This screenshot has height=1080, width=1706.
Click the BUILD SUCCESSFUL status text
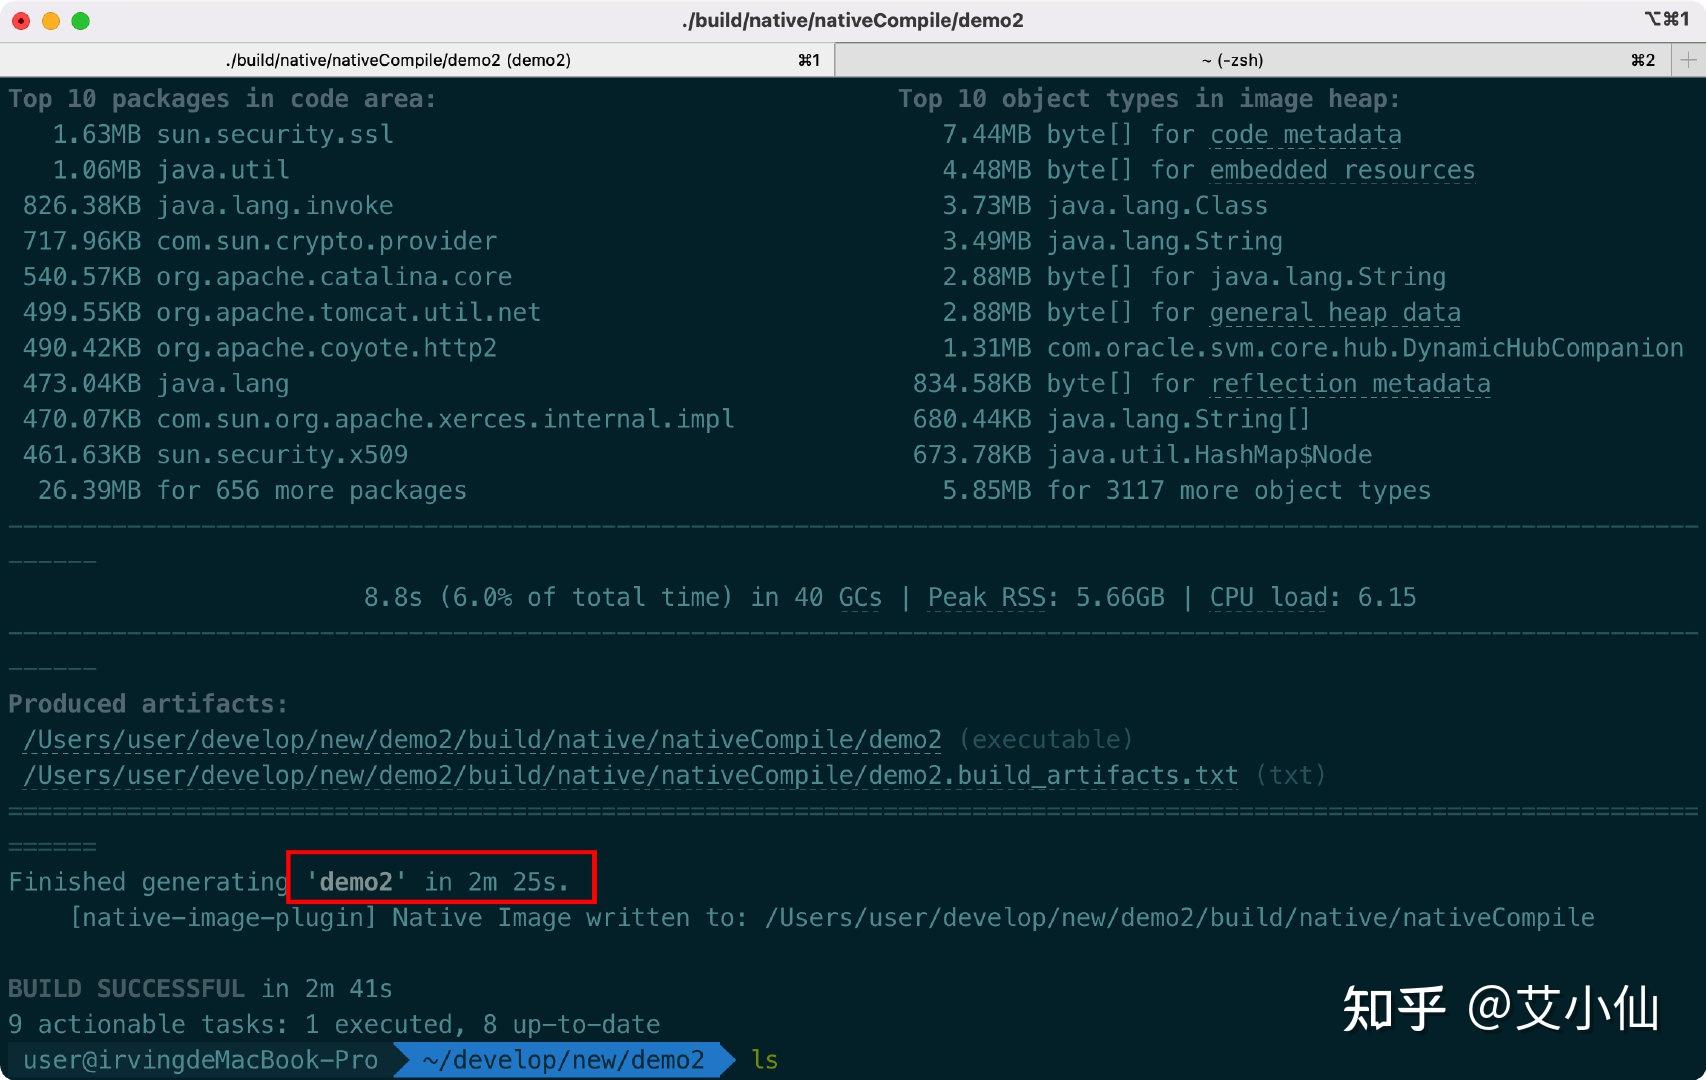click(x=125, y=988)
